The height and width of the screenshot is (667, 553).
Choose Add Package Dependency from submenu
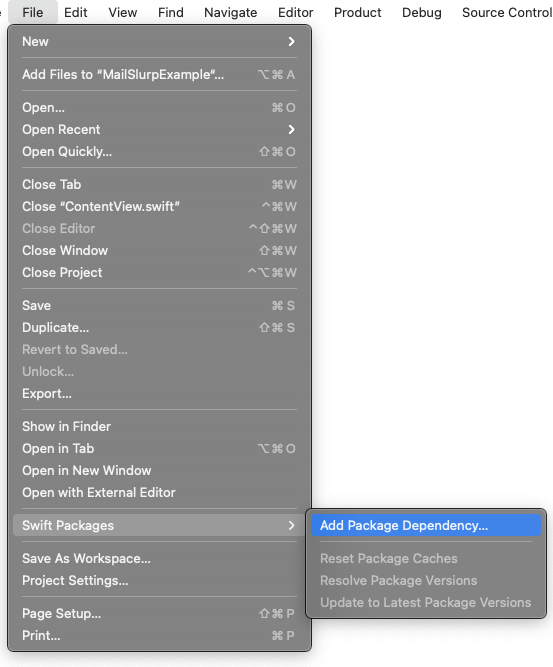coord(426,525)
